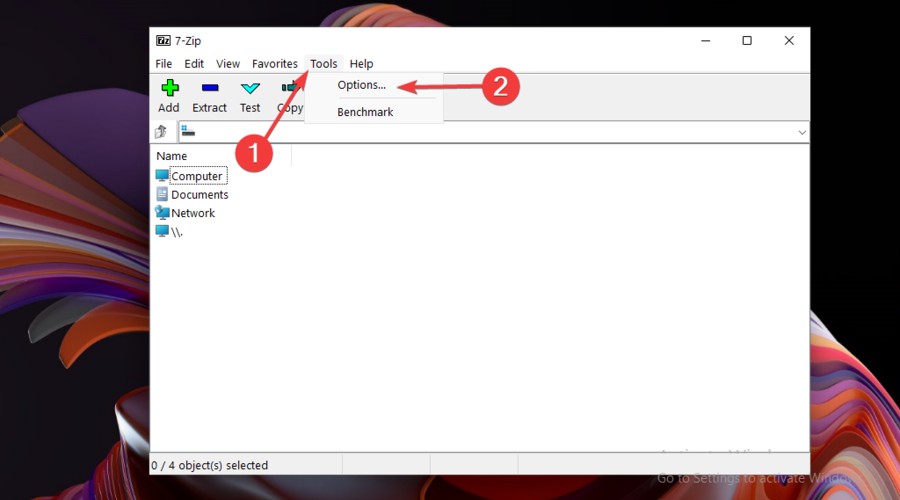Click the Extract toolbar icon
The height and width of the screenshot is (500, 900).
(210, 88)
